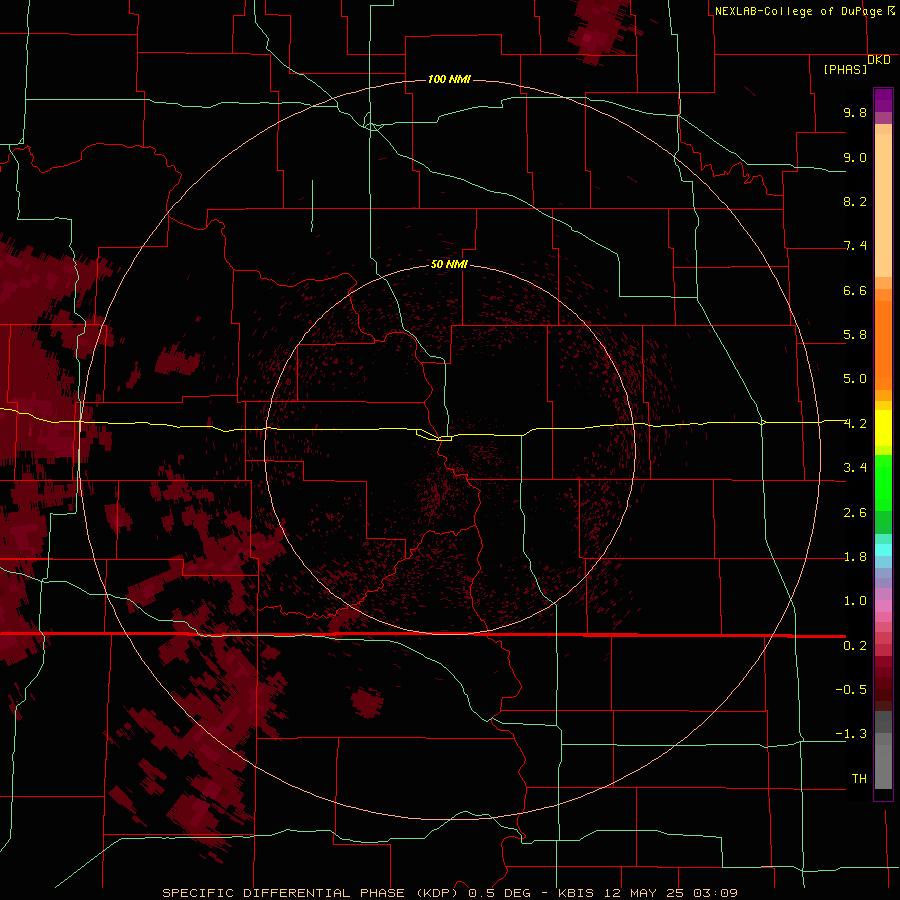The height and width of the screenshot is (900, 900).
Task: Click the 50 NMI range ring label
Action: click(x=449, y=264)
